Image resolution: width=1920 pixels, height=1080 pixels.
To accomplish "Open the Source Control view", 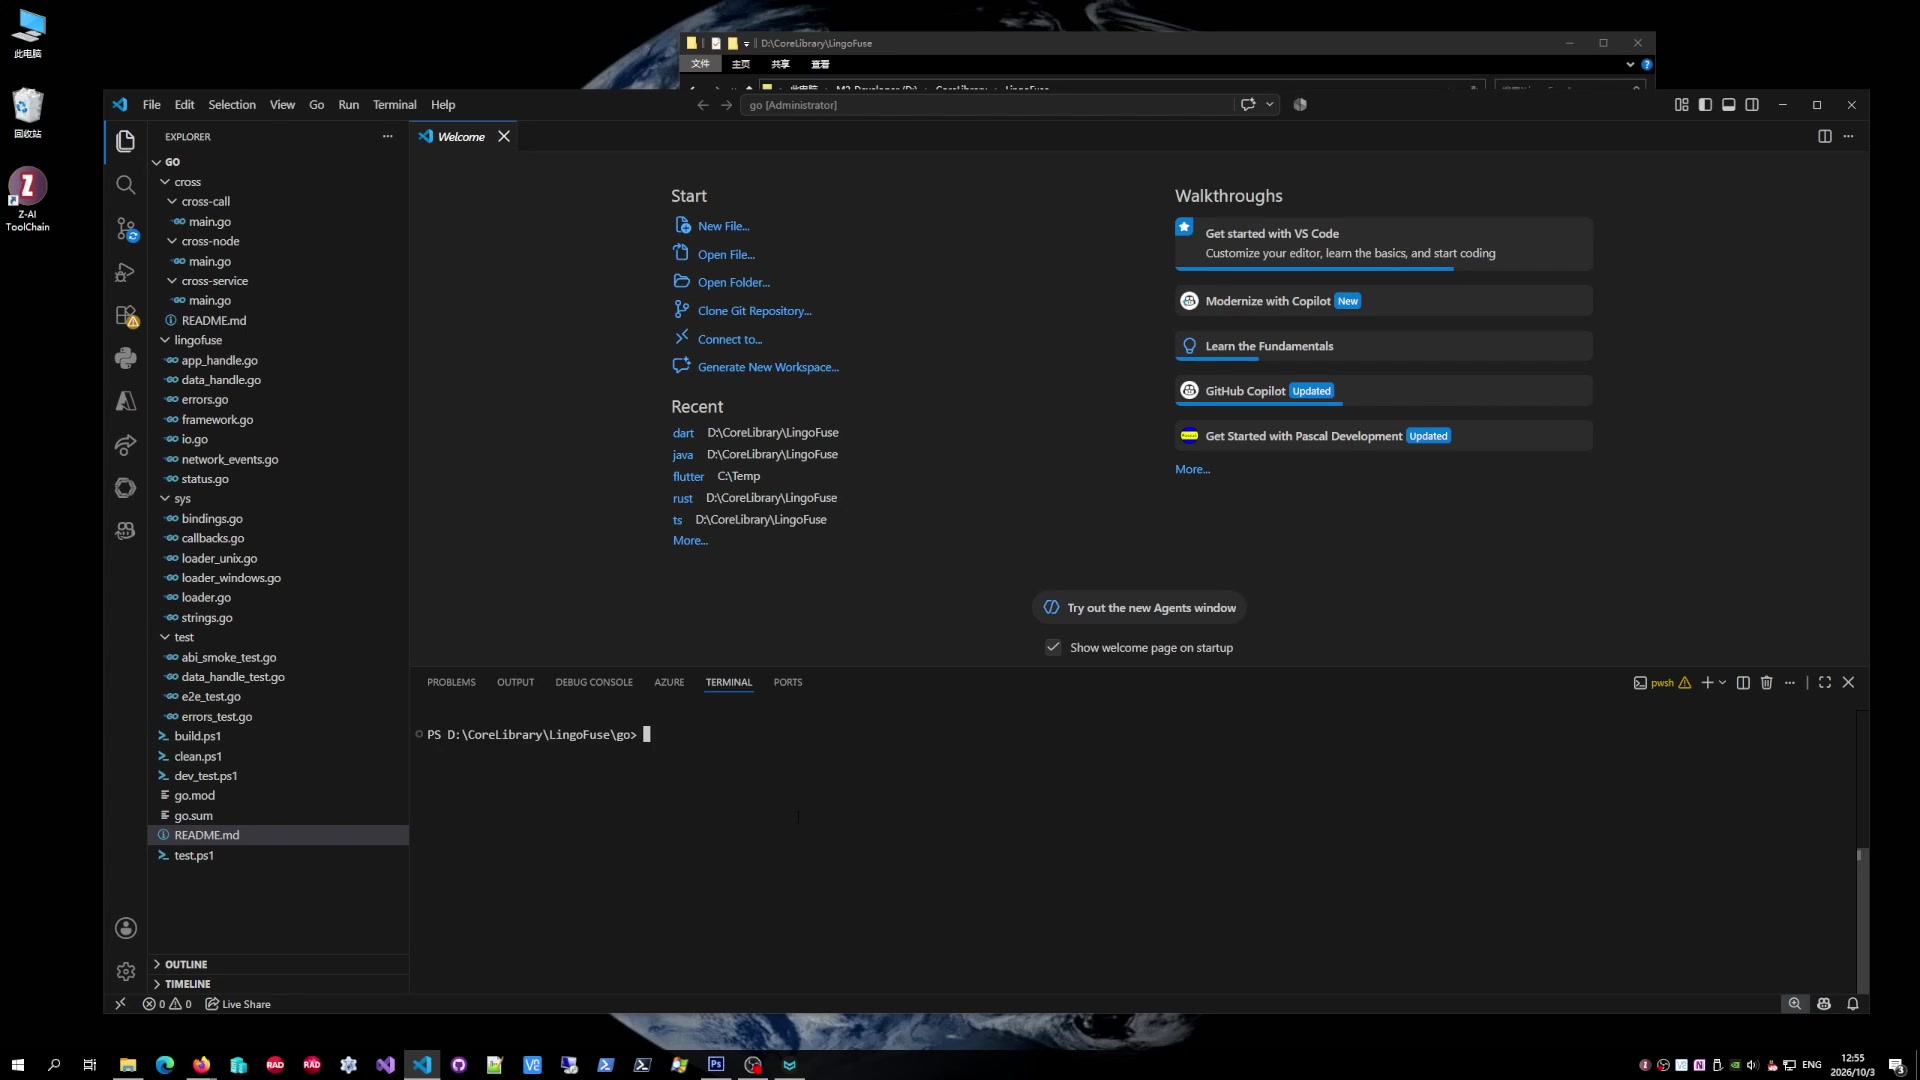I will 125,229.
